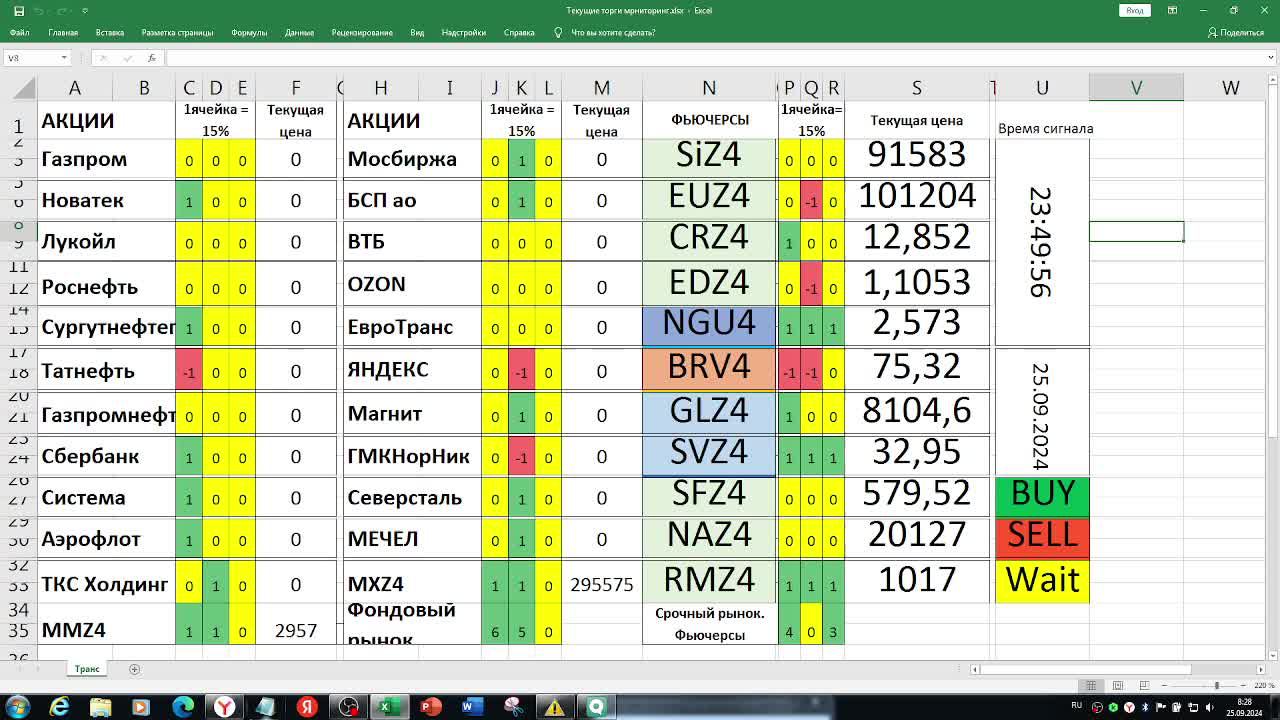Click the horizontal scrollbar thumb
Image resolution: width=1280 pixels, height=720 pixels.
tap(1086, 669)
